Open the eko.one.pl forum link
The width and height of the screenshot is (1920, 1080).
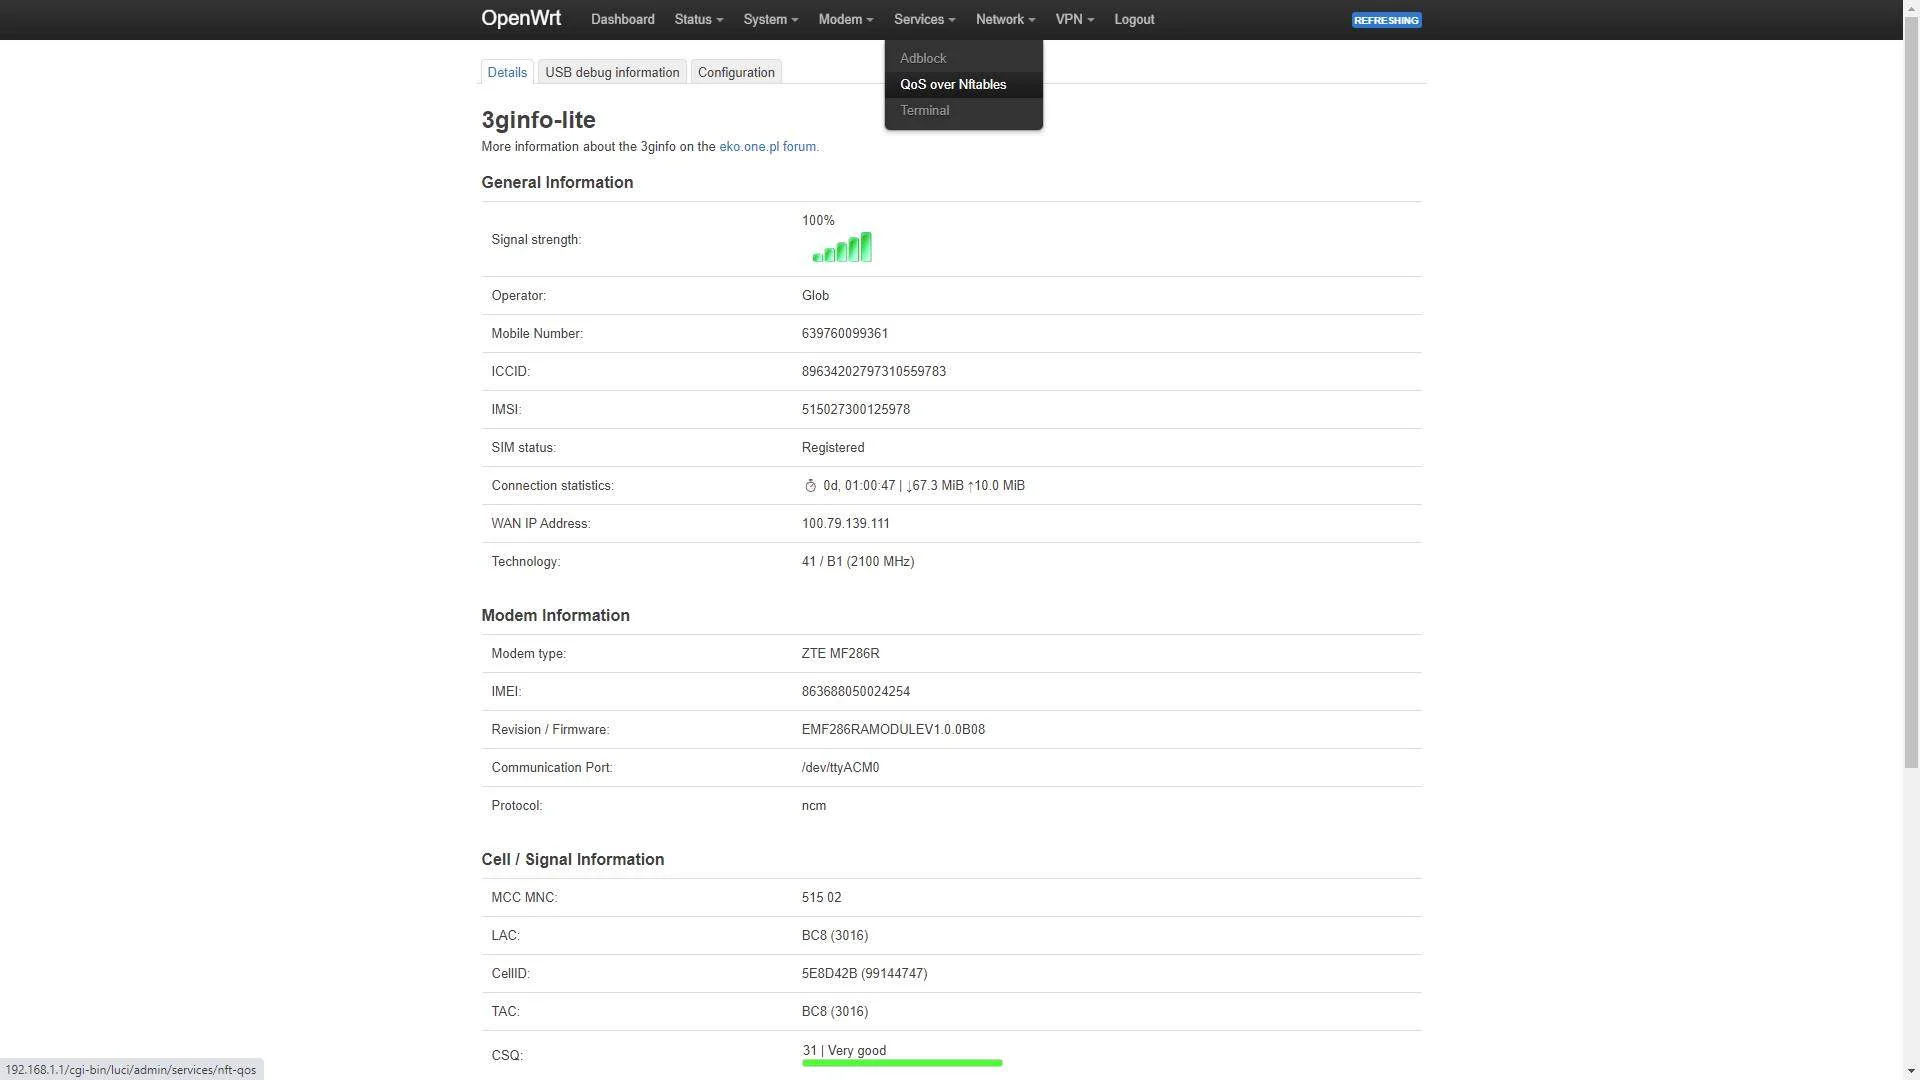click(x=767, y=147)
